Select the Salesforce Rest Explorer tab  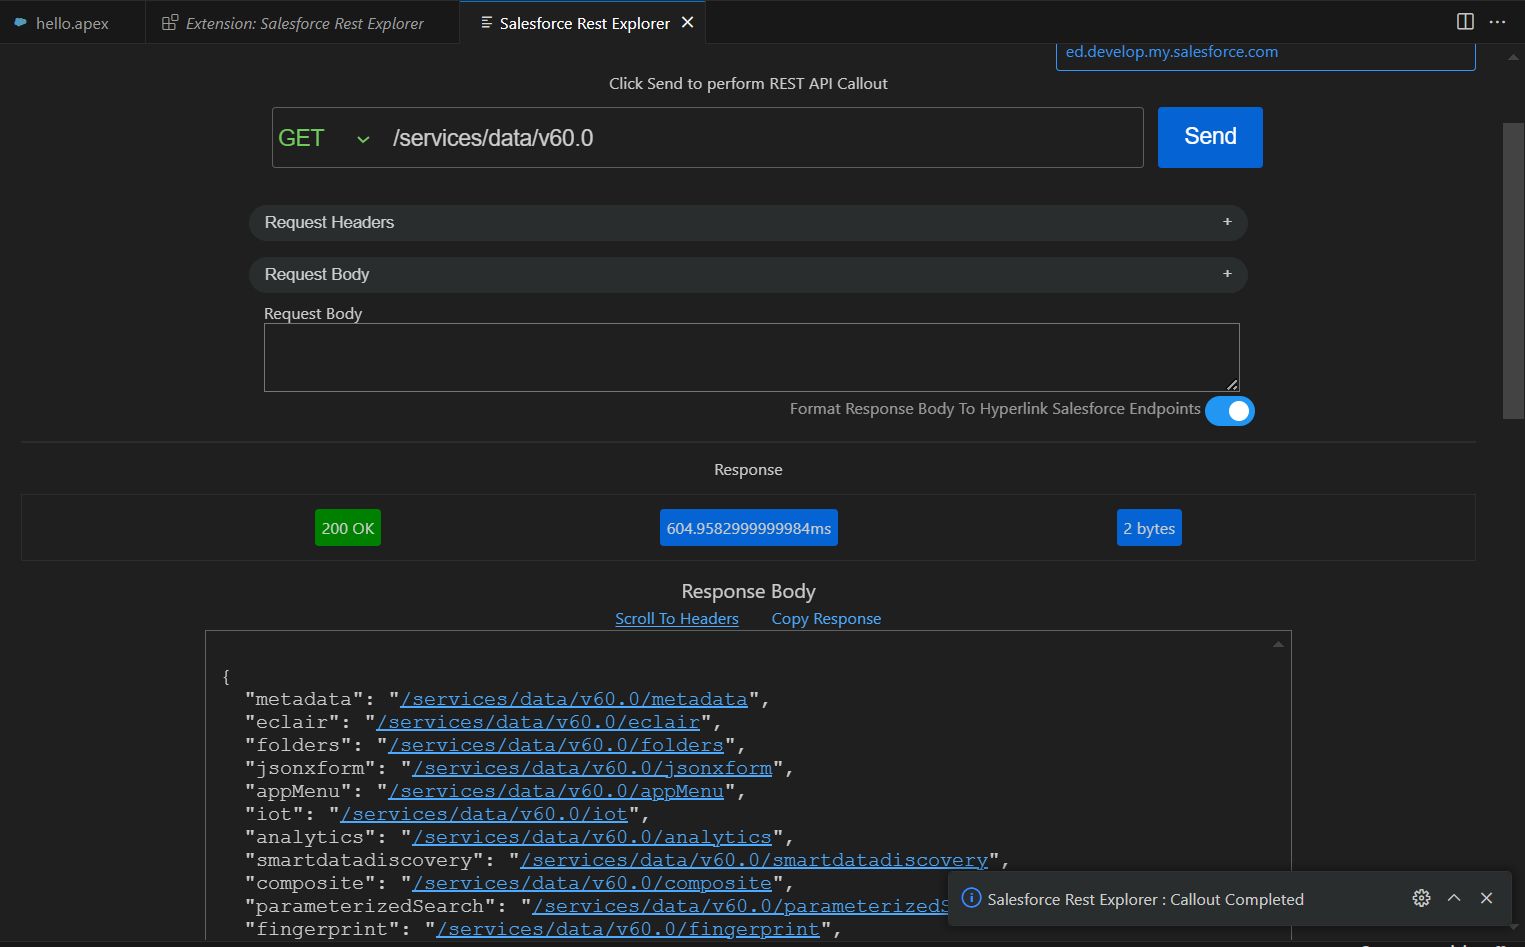coord(584,23)
